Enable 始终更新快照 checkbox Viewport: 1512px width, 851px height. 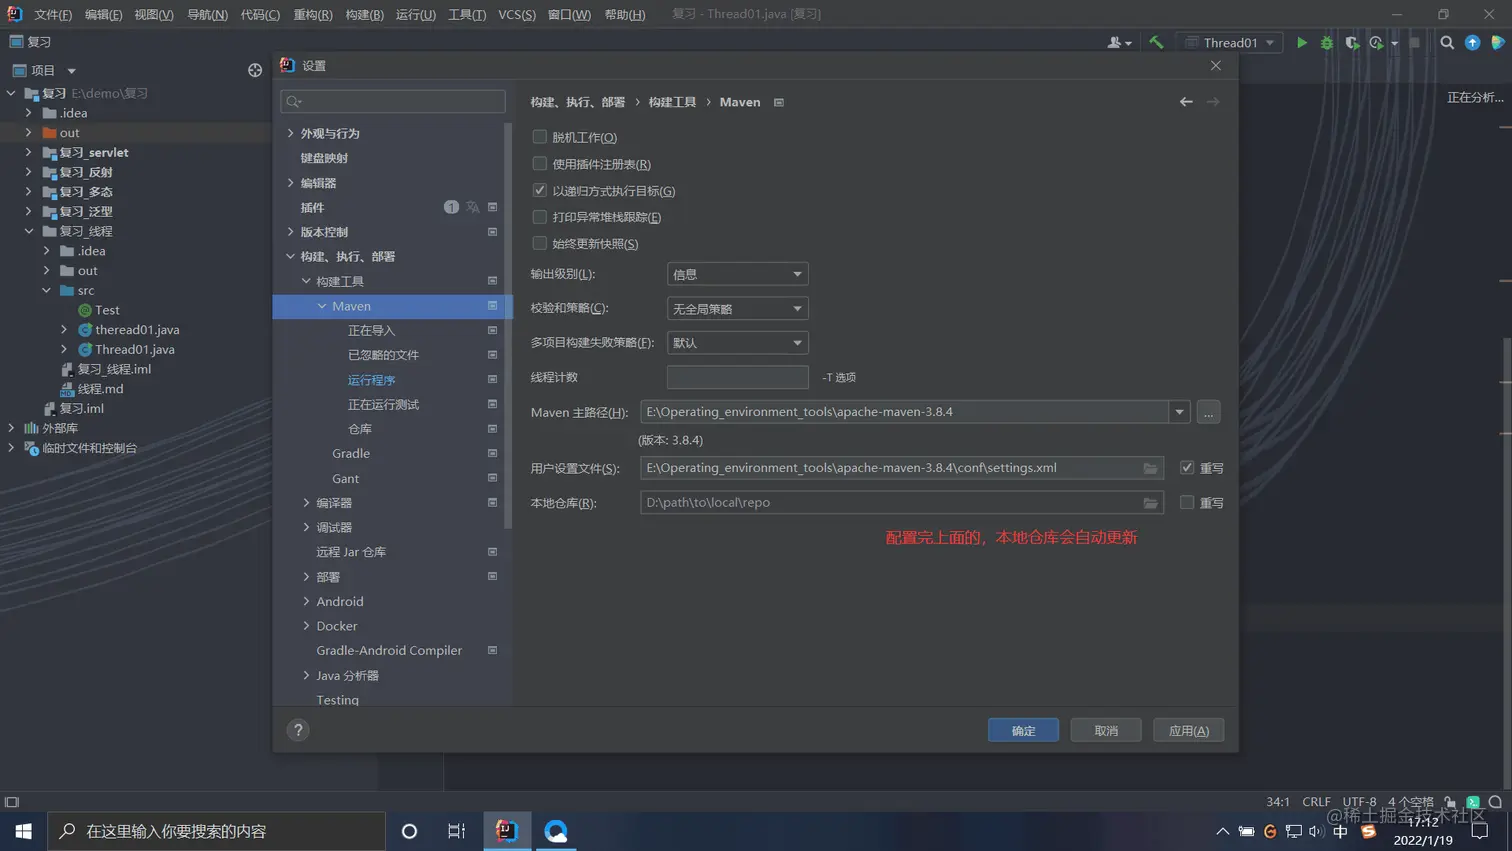tap(540, 243)
